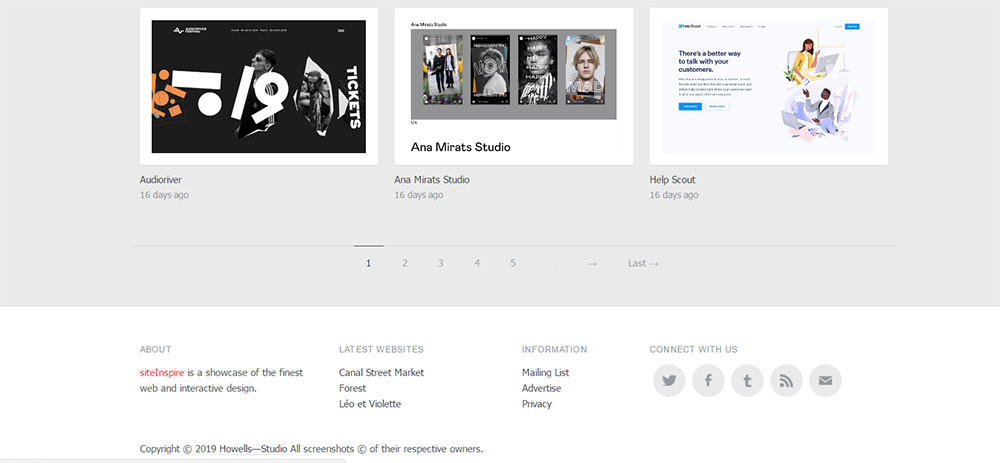Open the RSS feed icon

[x=786, y=381]
